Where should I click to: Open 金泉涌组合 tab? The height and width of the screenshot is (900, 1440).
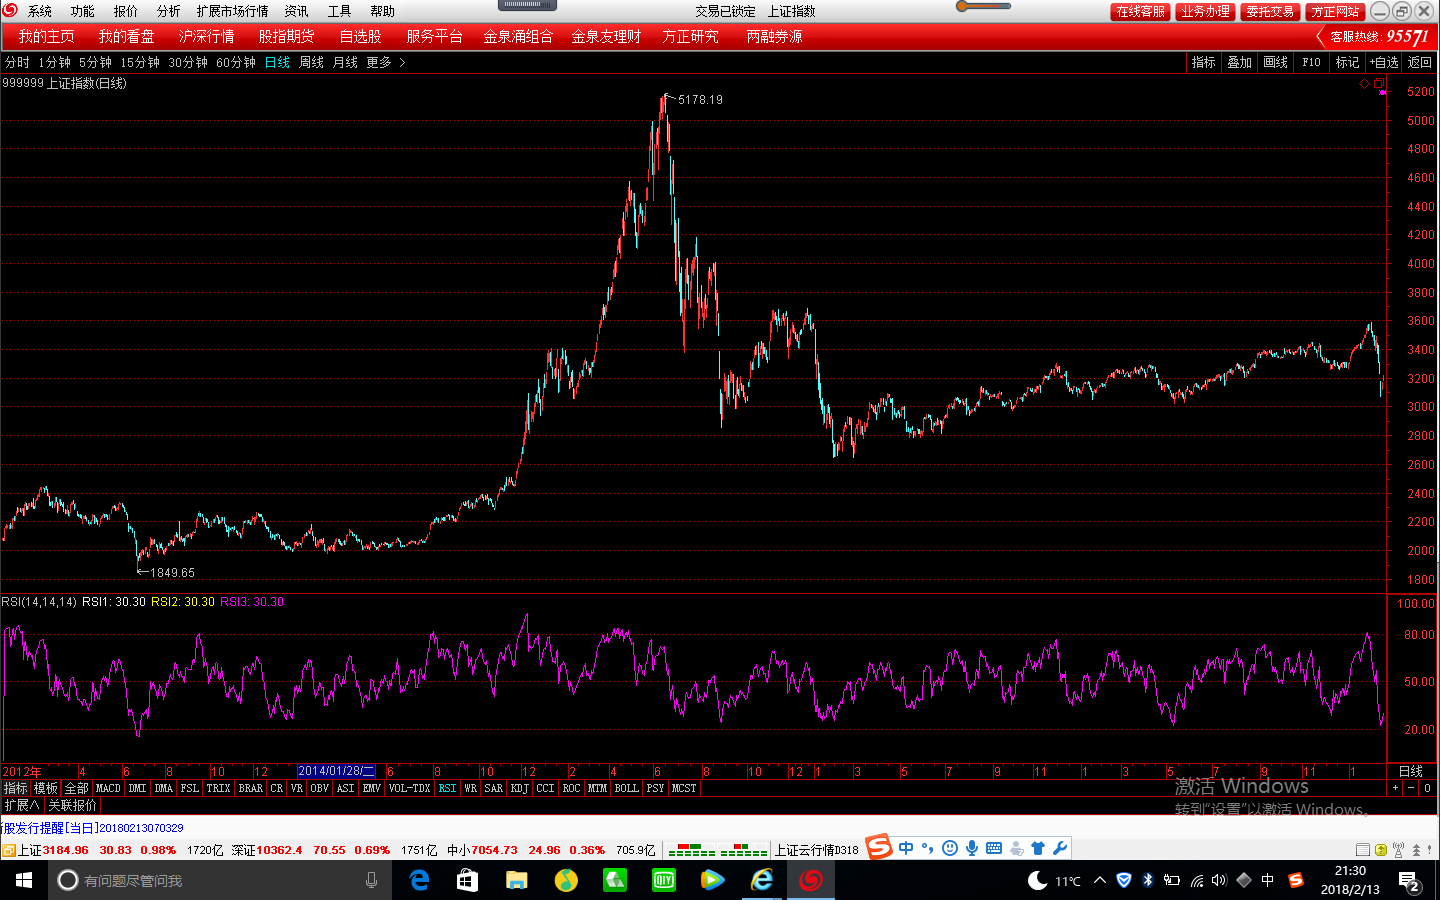pos(518,36)
